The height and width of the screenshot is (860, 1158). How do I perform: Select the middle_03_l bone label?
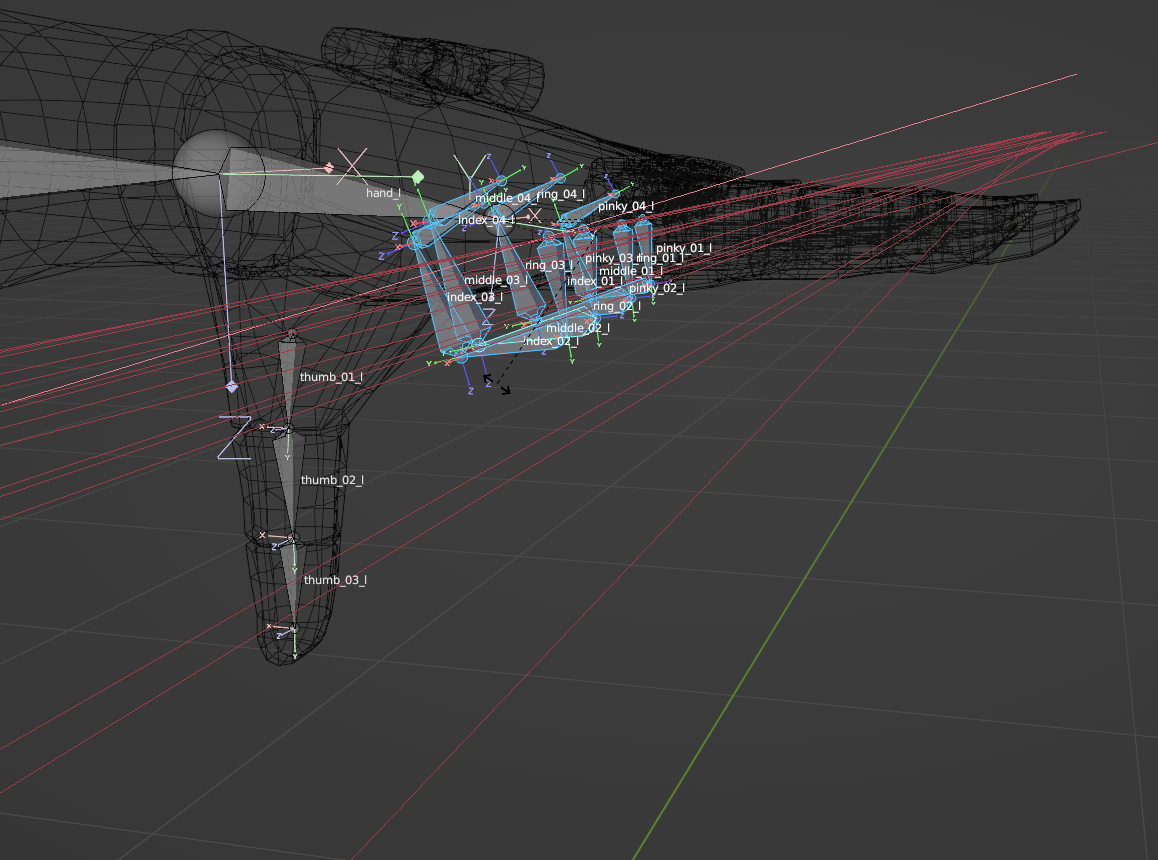click(496, 279)
